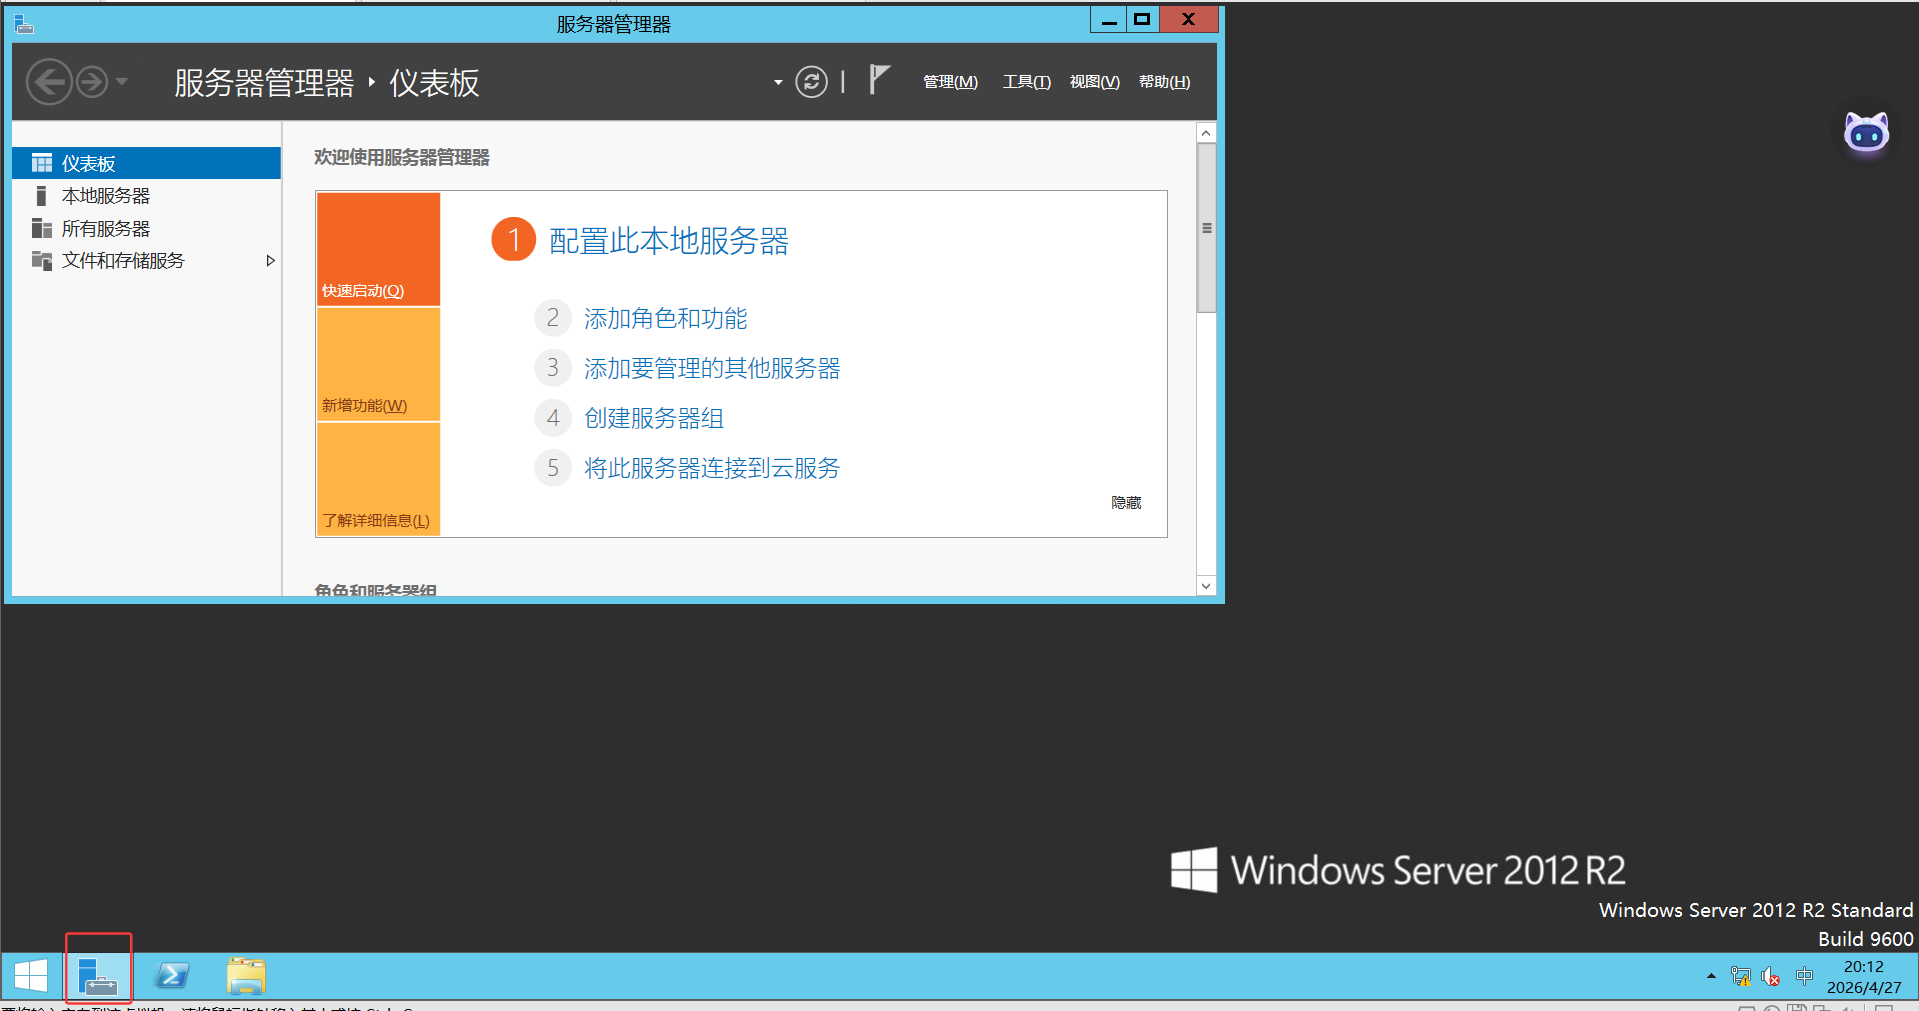Select the 快速启动(Q) orange tile
Viewport: 1919px width, 1011px height.
(378, 249)
